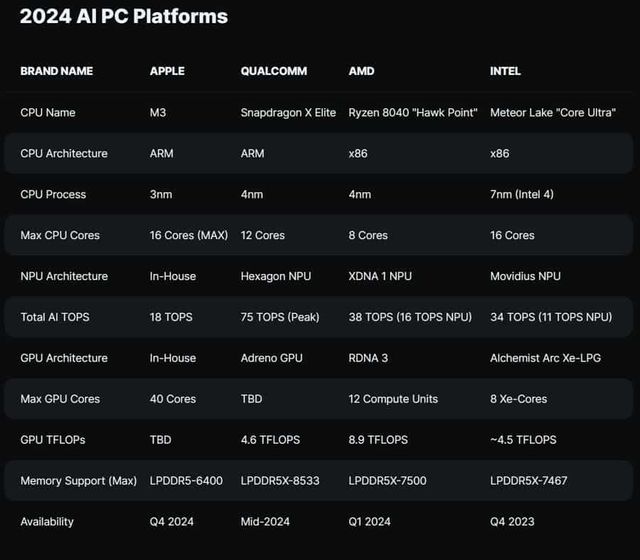Screen dimensions: 640x560
Task: Select the BRAND NAME column header
Action: tap(56, 72)
